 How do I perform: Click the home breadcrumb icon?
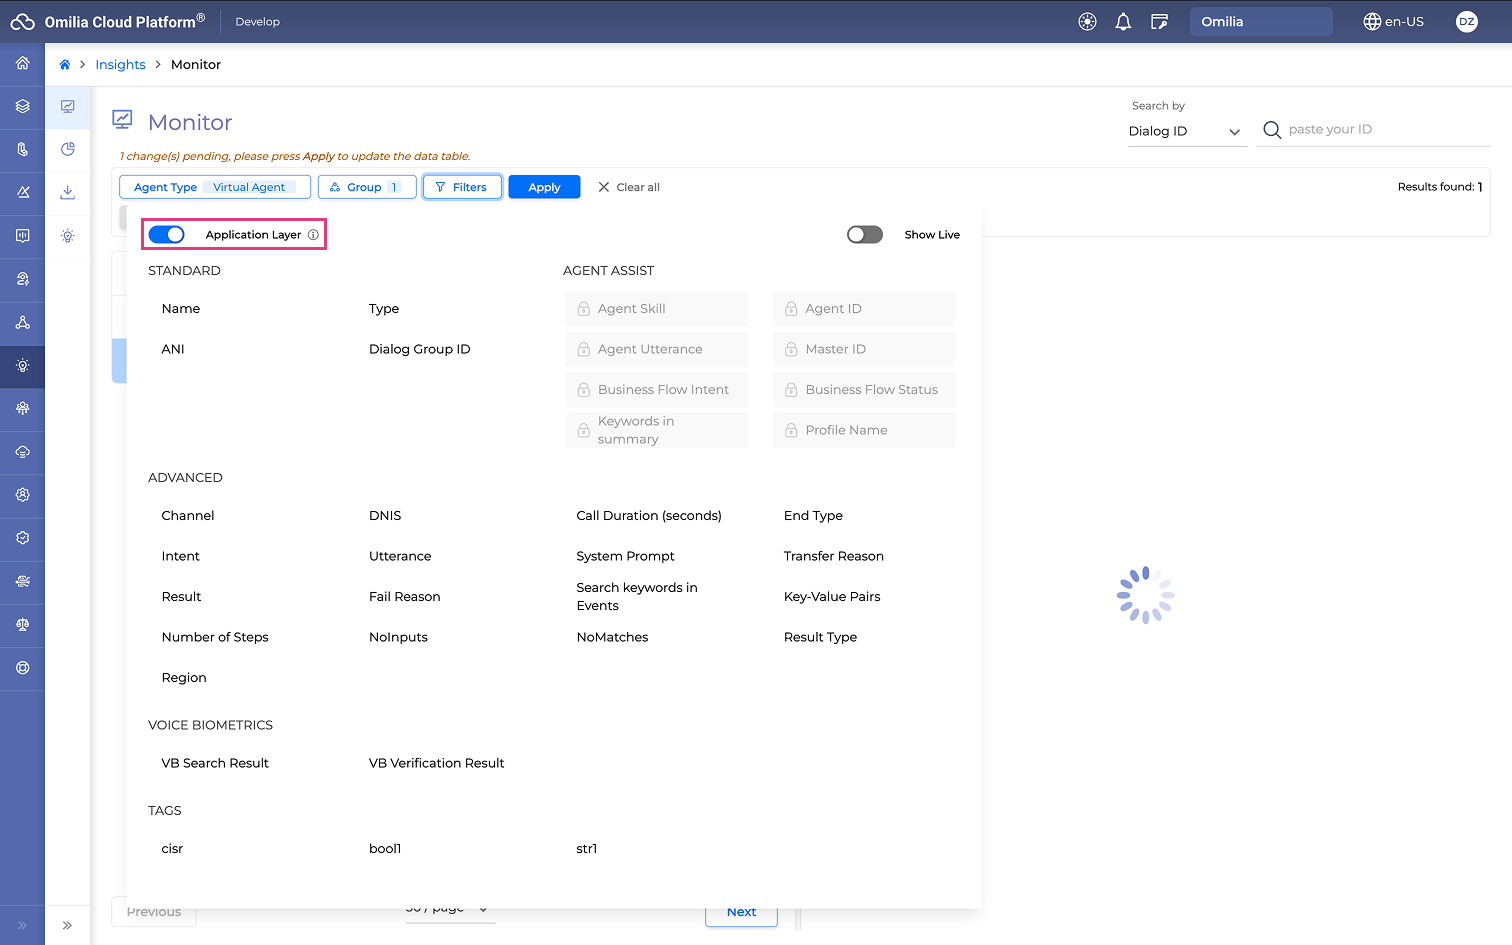(65, 65)
